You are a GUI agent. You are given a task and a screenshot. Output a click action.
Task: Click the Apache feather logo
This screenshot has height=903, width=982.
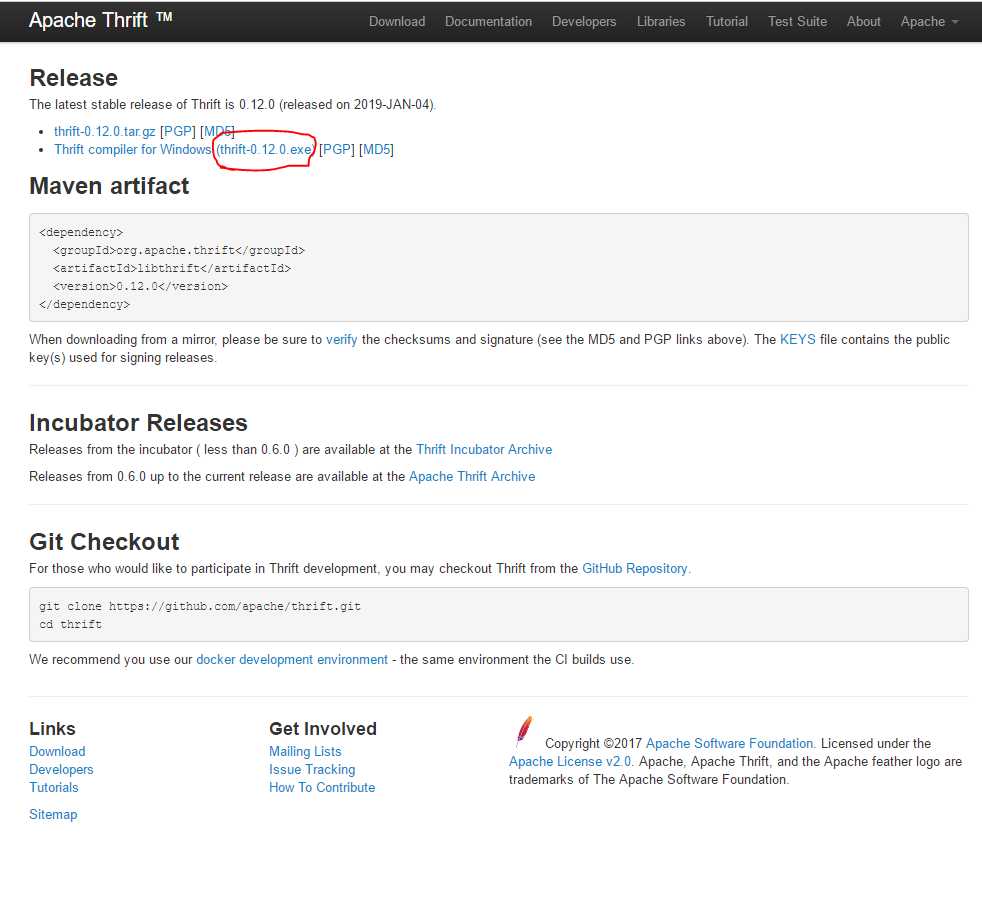(x=524, y=731)
